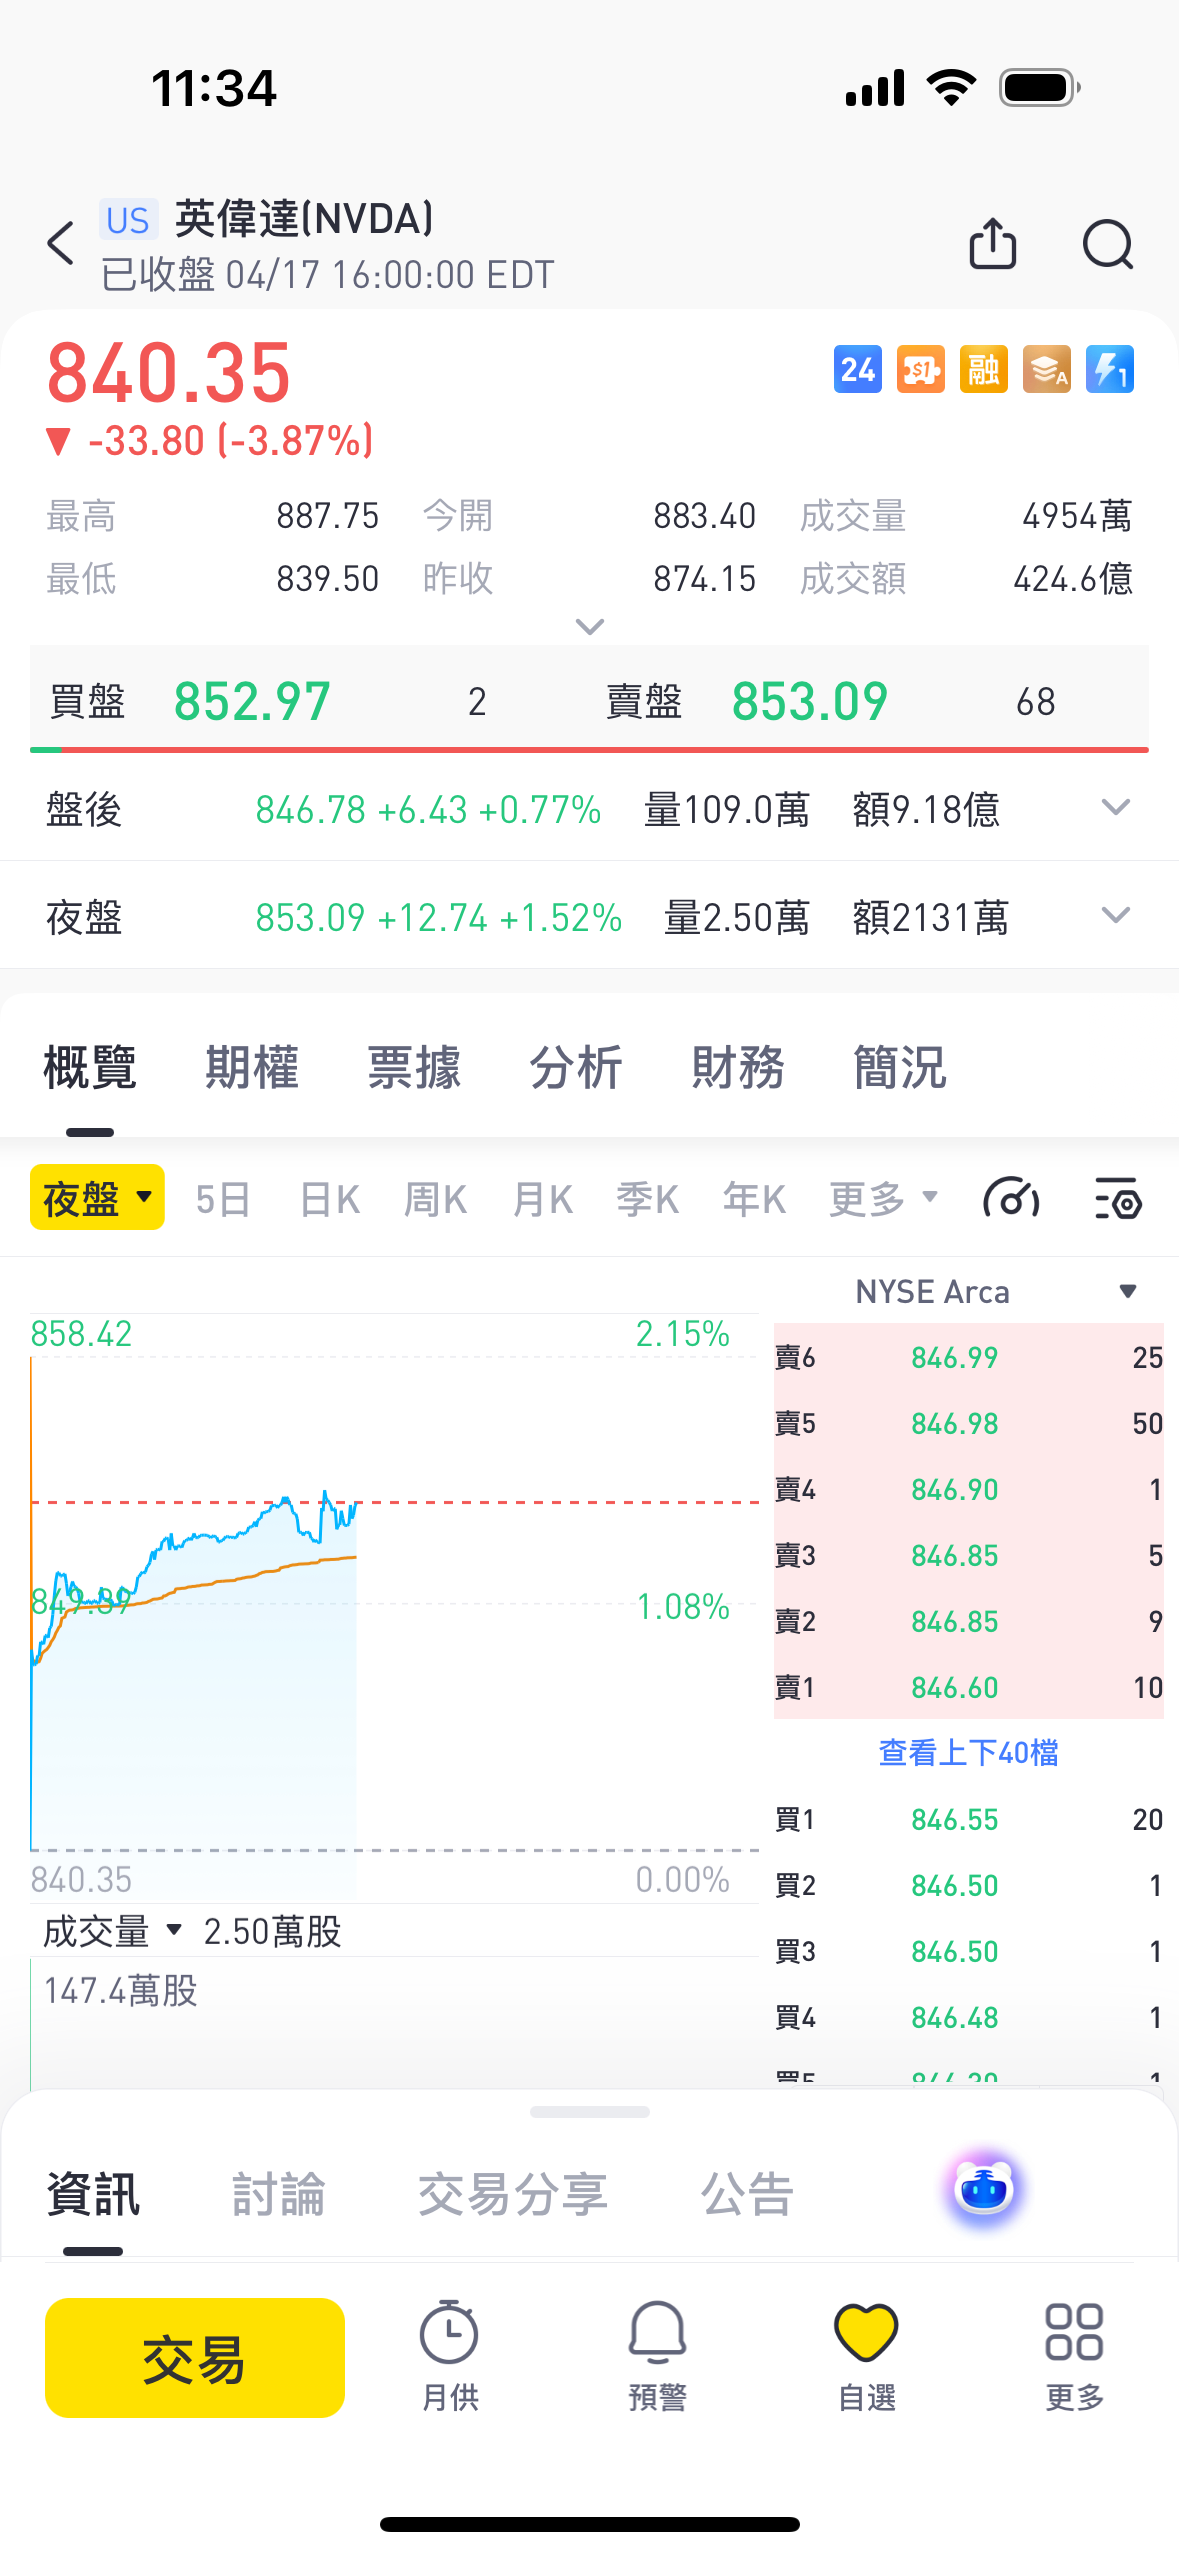The width and height of the screenshot is (1179, 2556).
Task: Tap the share icon in the header
Action: [x=993, y=244]
